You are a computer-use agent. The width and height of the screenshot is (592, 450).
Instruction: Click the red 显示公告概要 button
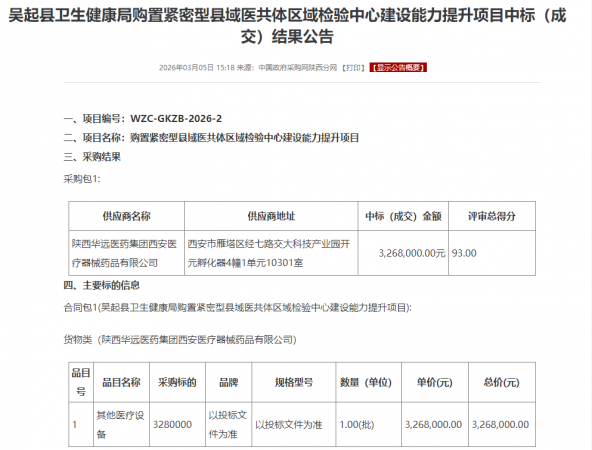398,68
